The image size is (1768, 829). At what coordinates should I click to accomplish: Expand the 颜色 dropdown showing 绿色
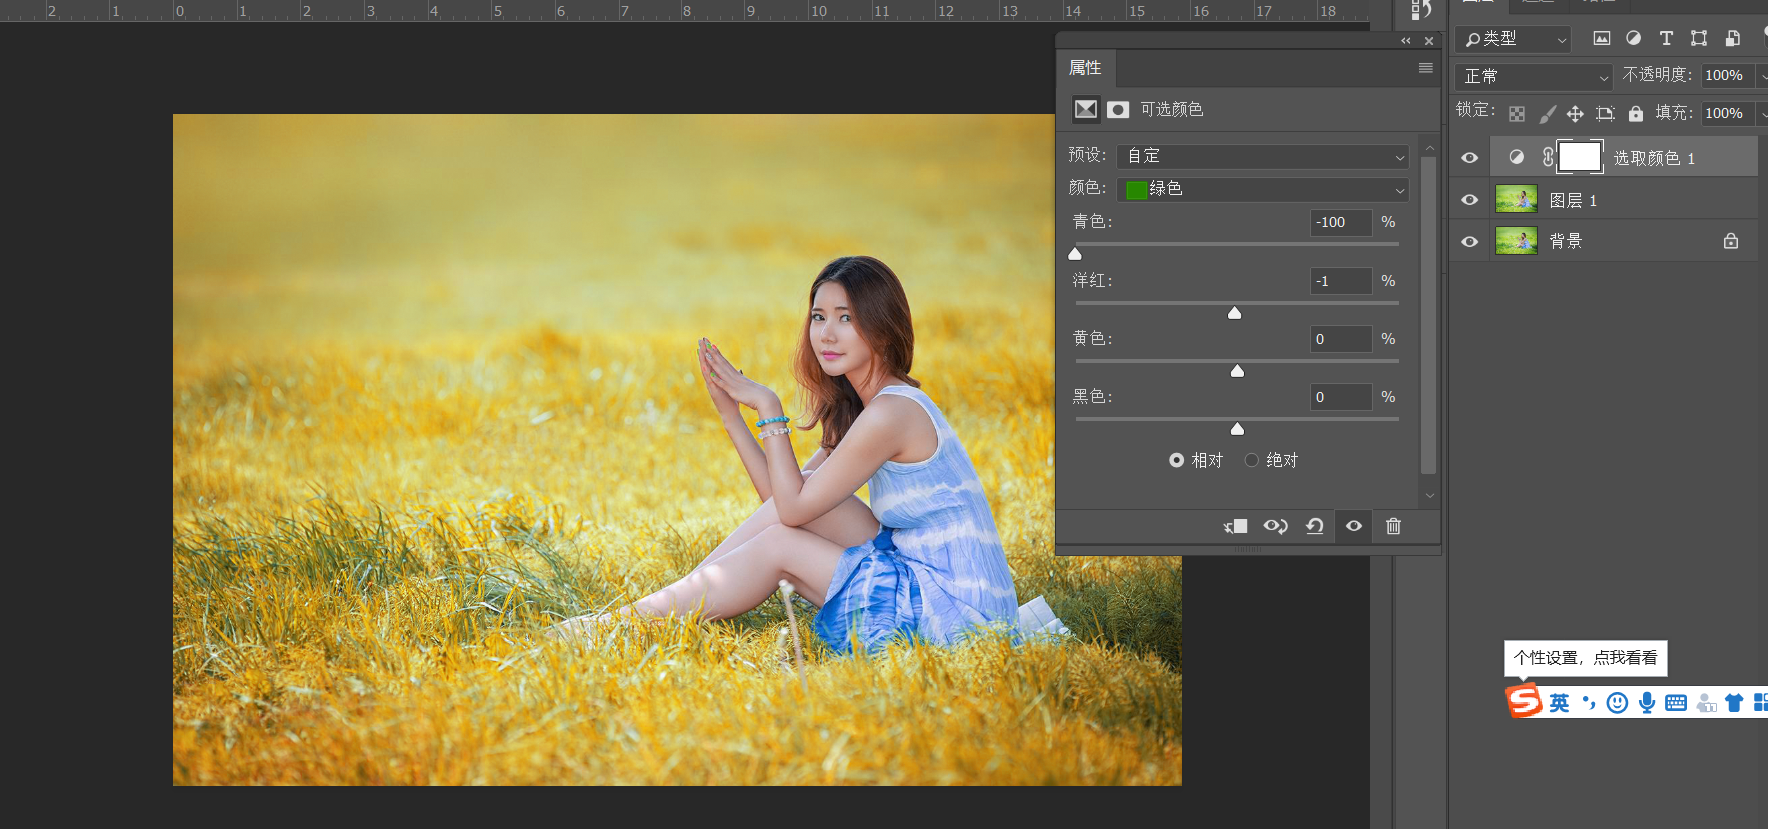coord(1263,189)
